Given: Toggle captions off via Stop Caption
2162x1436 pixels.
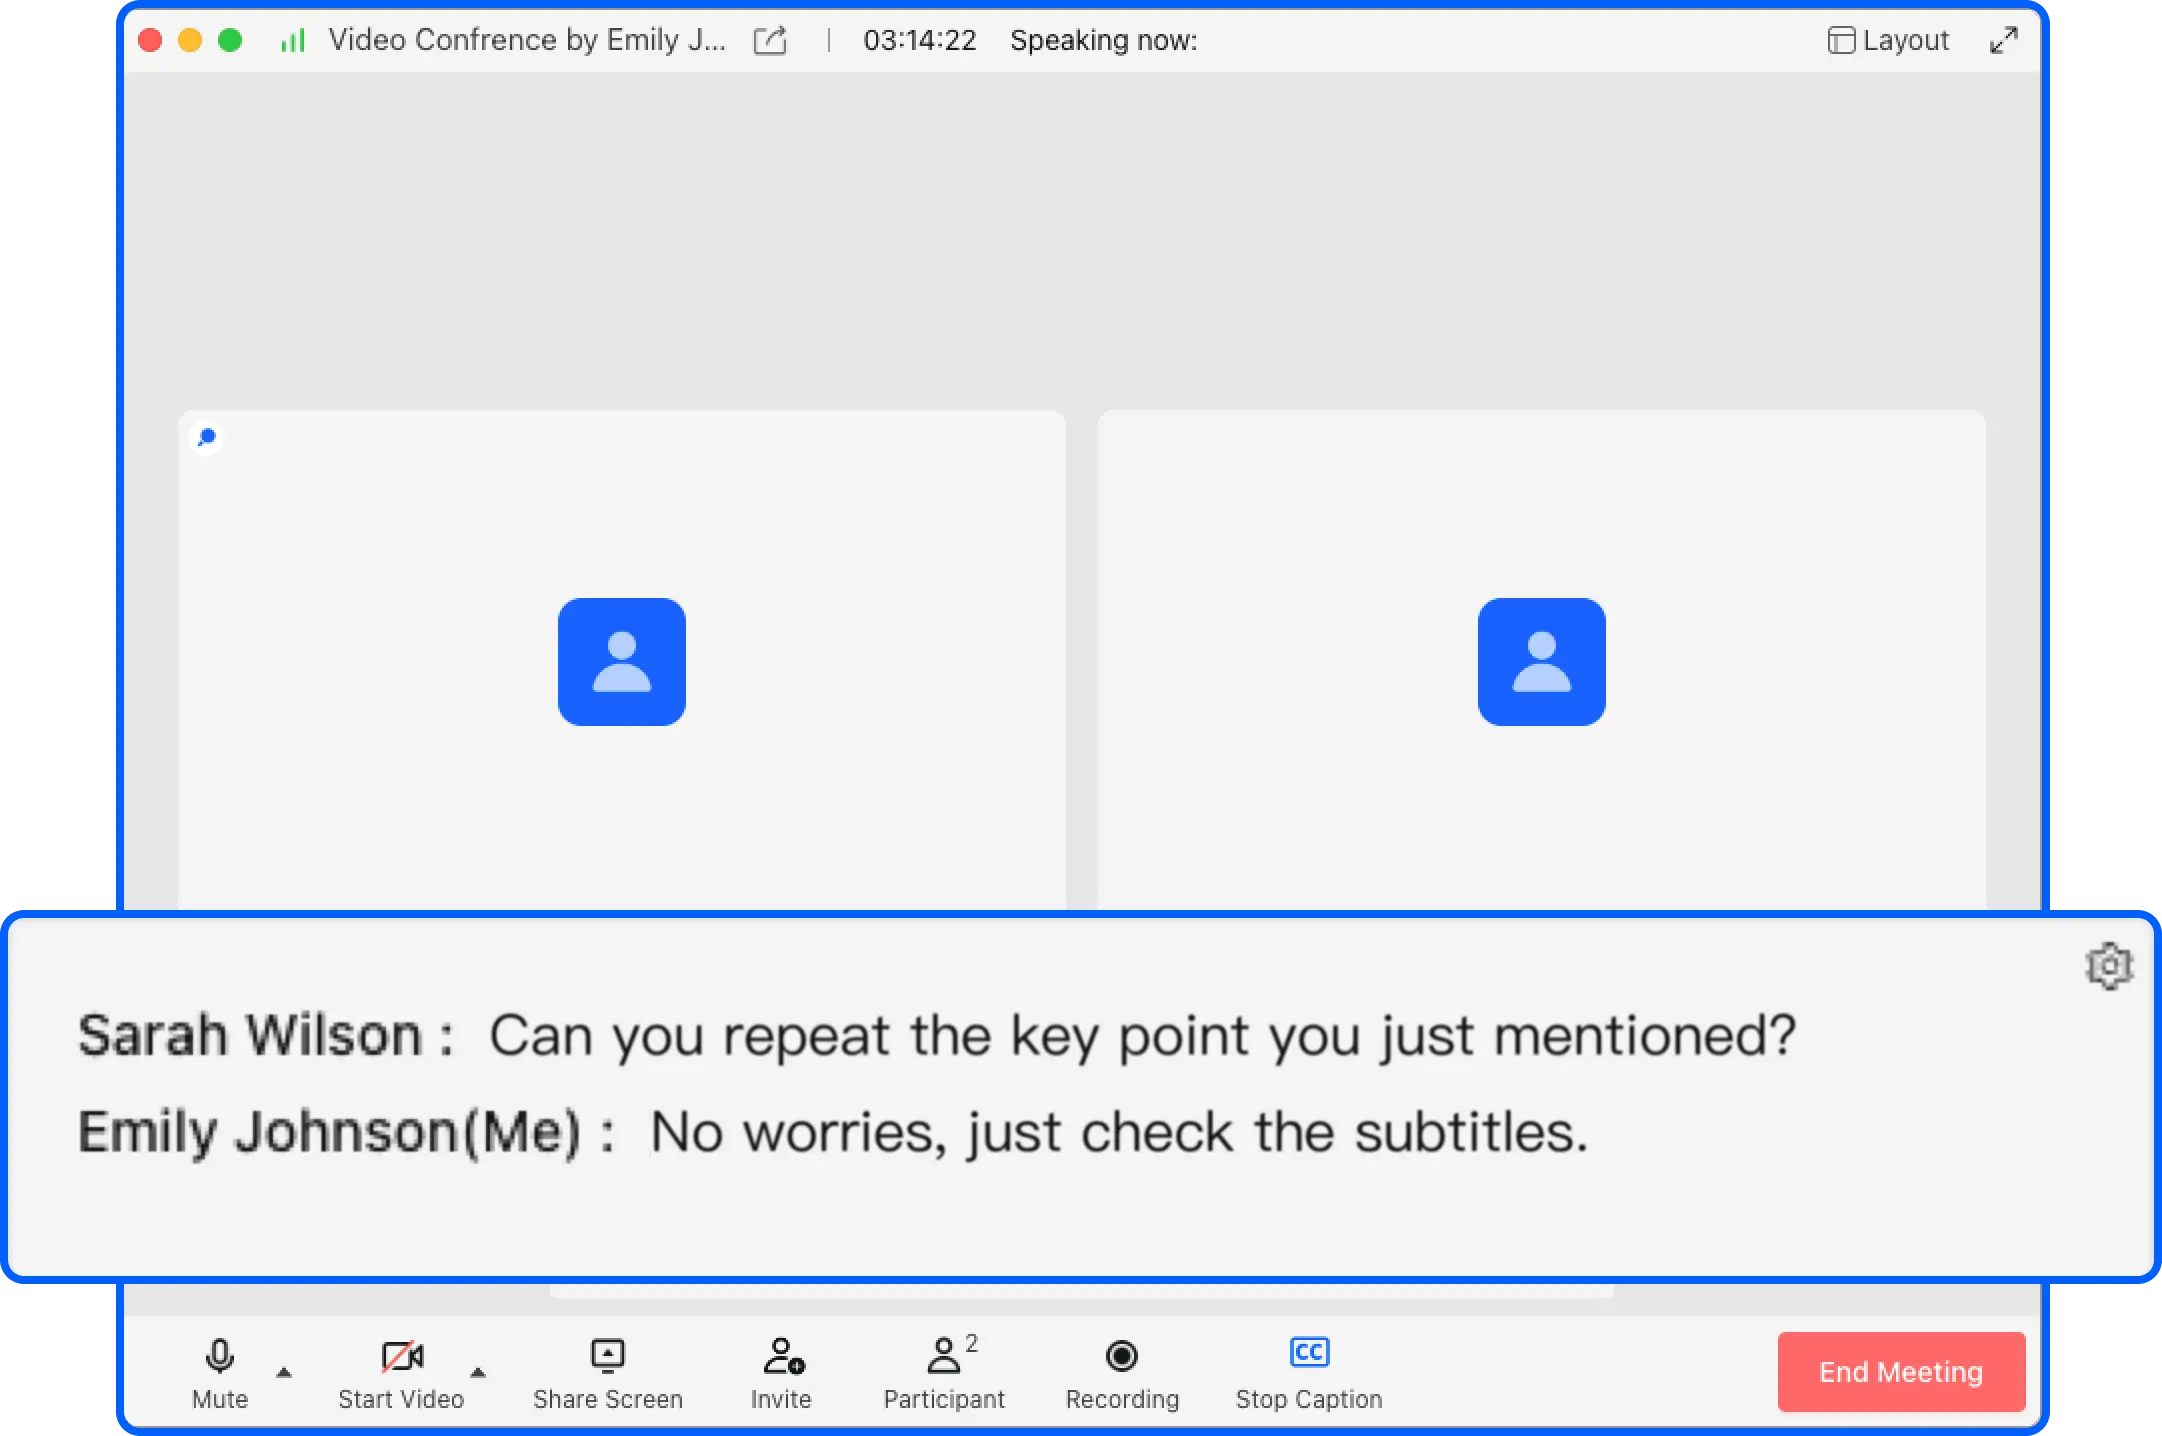Looking at the screenshot, I should [1310, 1352].
